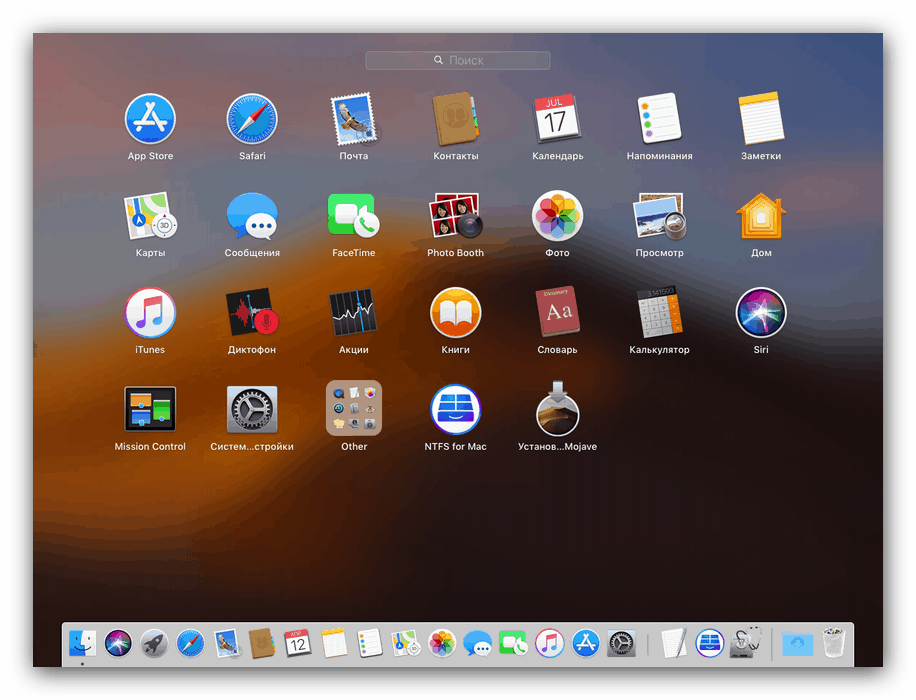Click the Launchpad rocket icon in Dock

coord(154,643)
